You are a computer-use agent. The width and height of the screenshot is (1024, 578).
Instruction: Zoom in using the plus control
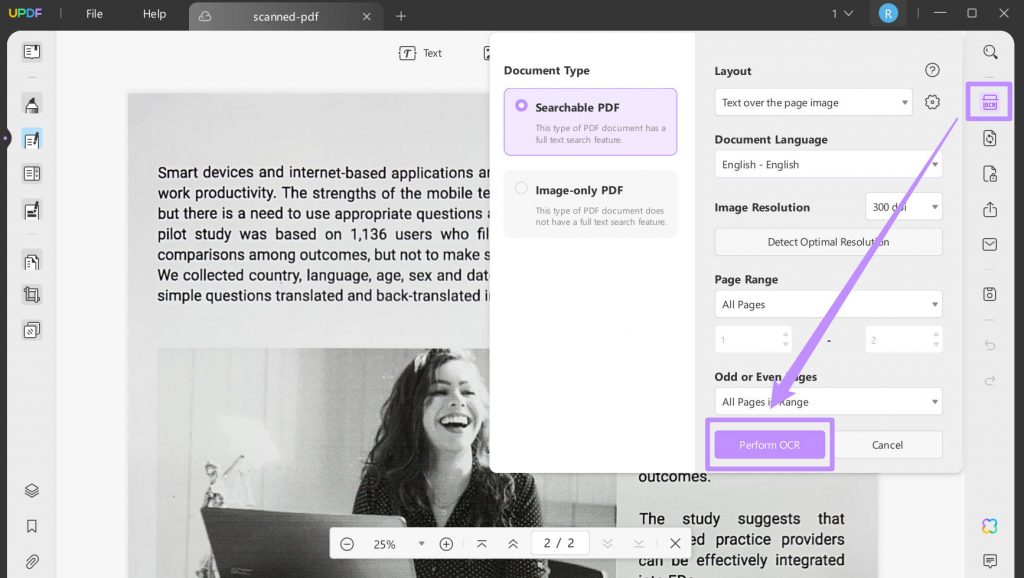click(x=446, y=543)
